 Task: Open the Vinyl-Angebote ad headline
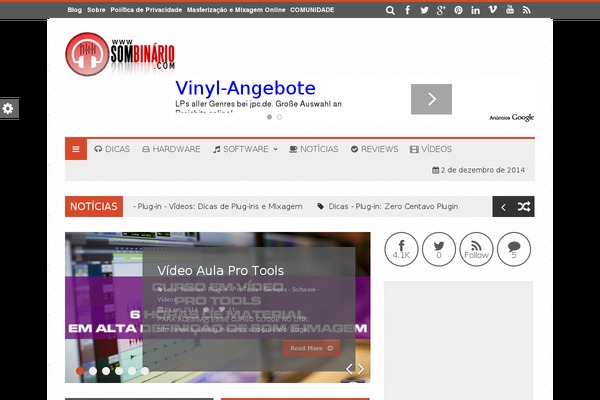click(x=245, y=88)
